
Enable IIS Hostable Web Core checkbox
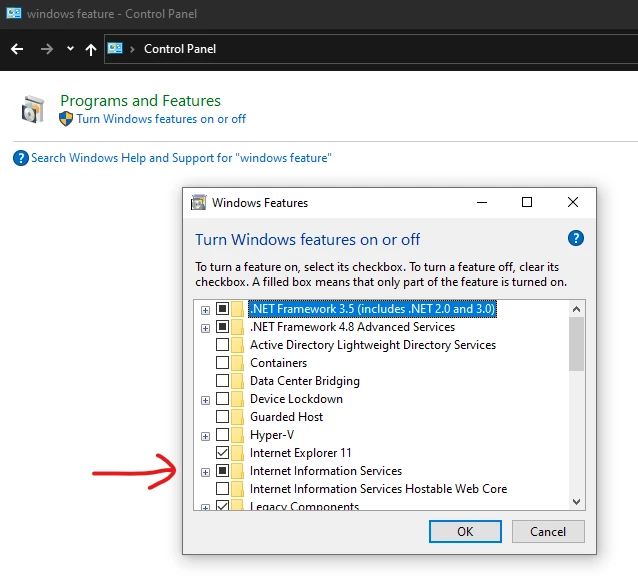pyautogui.click(x=222, y=488)
